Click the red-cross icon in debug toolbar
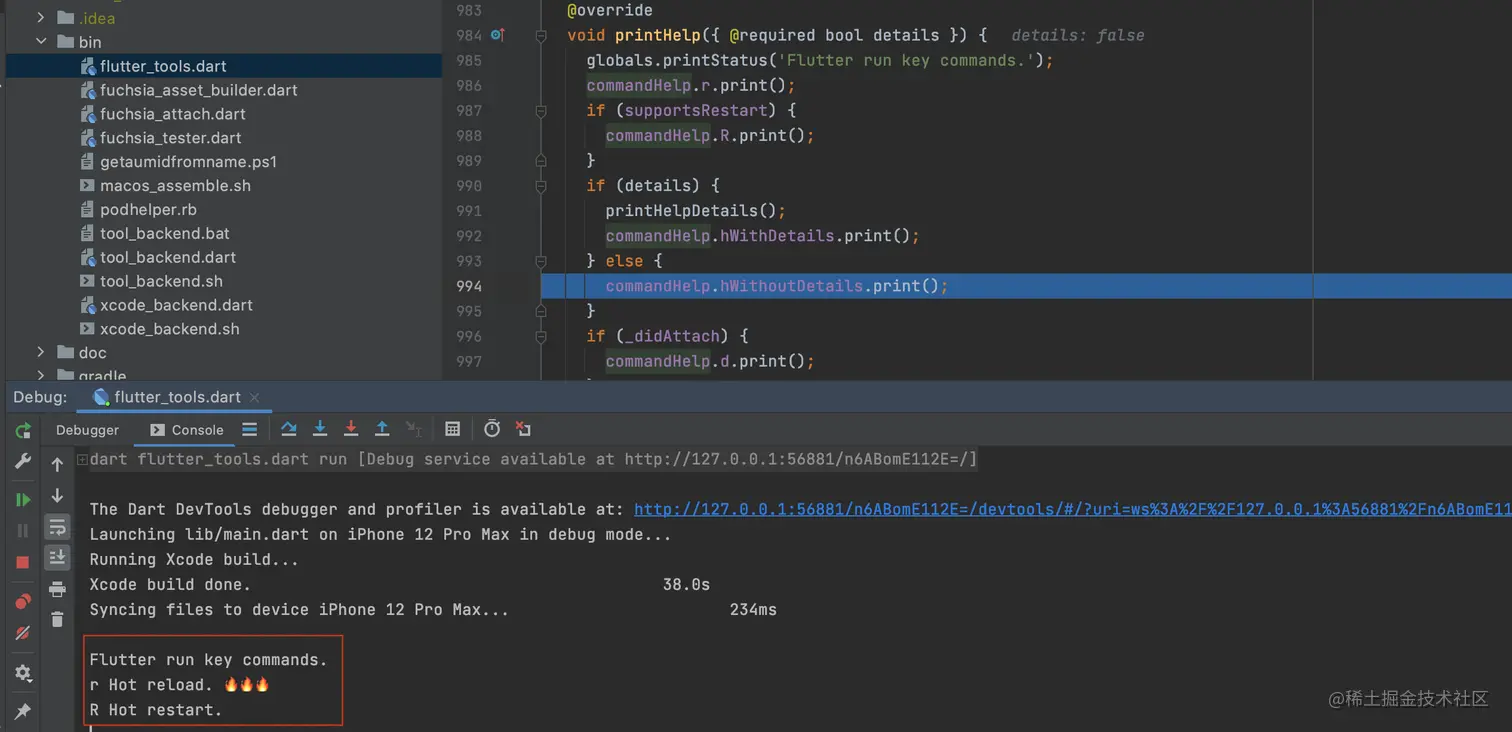This screenshot has width=1512, height=732. 523,429
